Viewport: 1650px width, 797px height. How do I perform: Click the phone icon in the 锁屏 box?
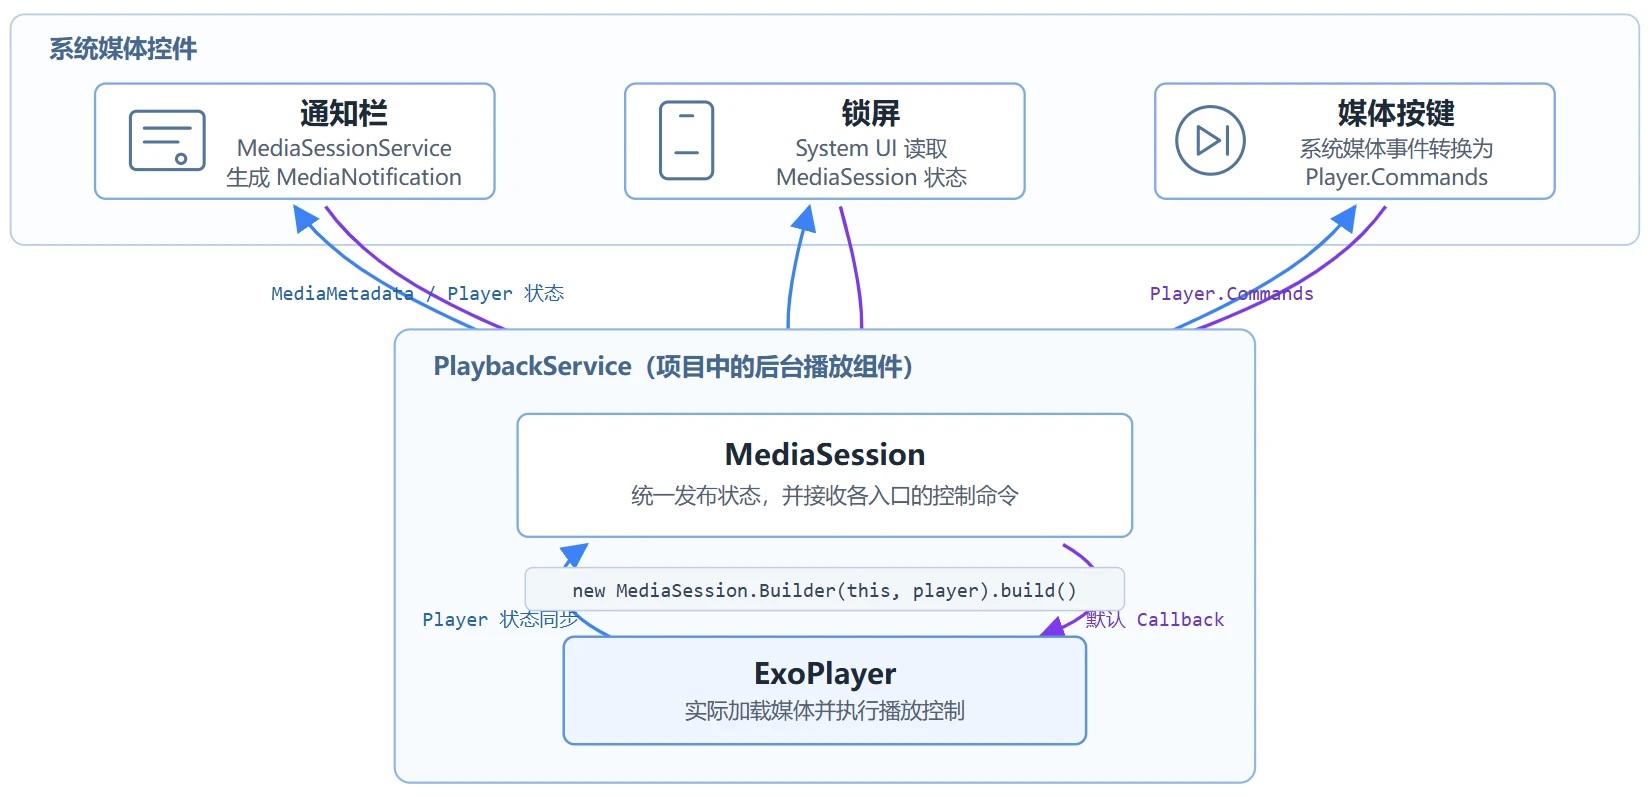687,141
